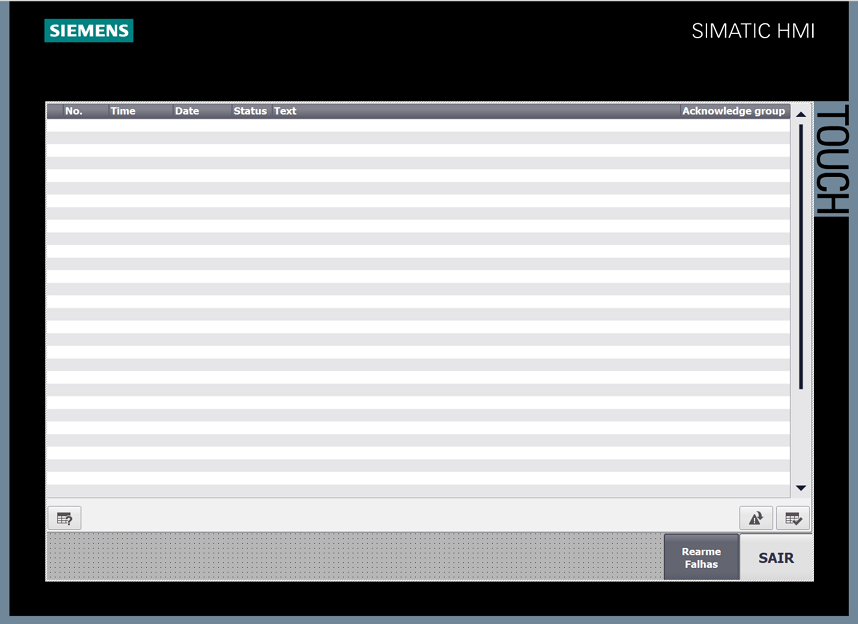Click the vertical scrollbar thumb

tap(801, 256)
